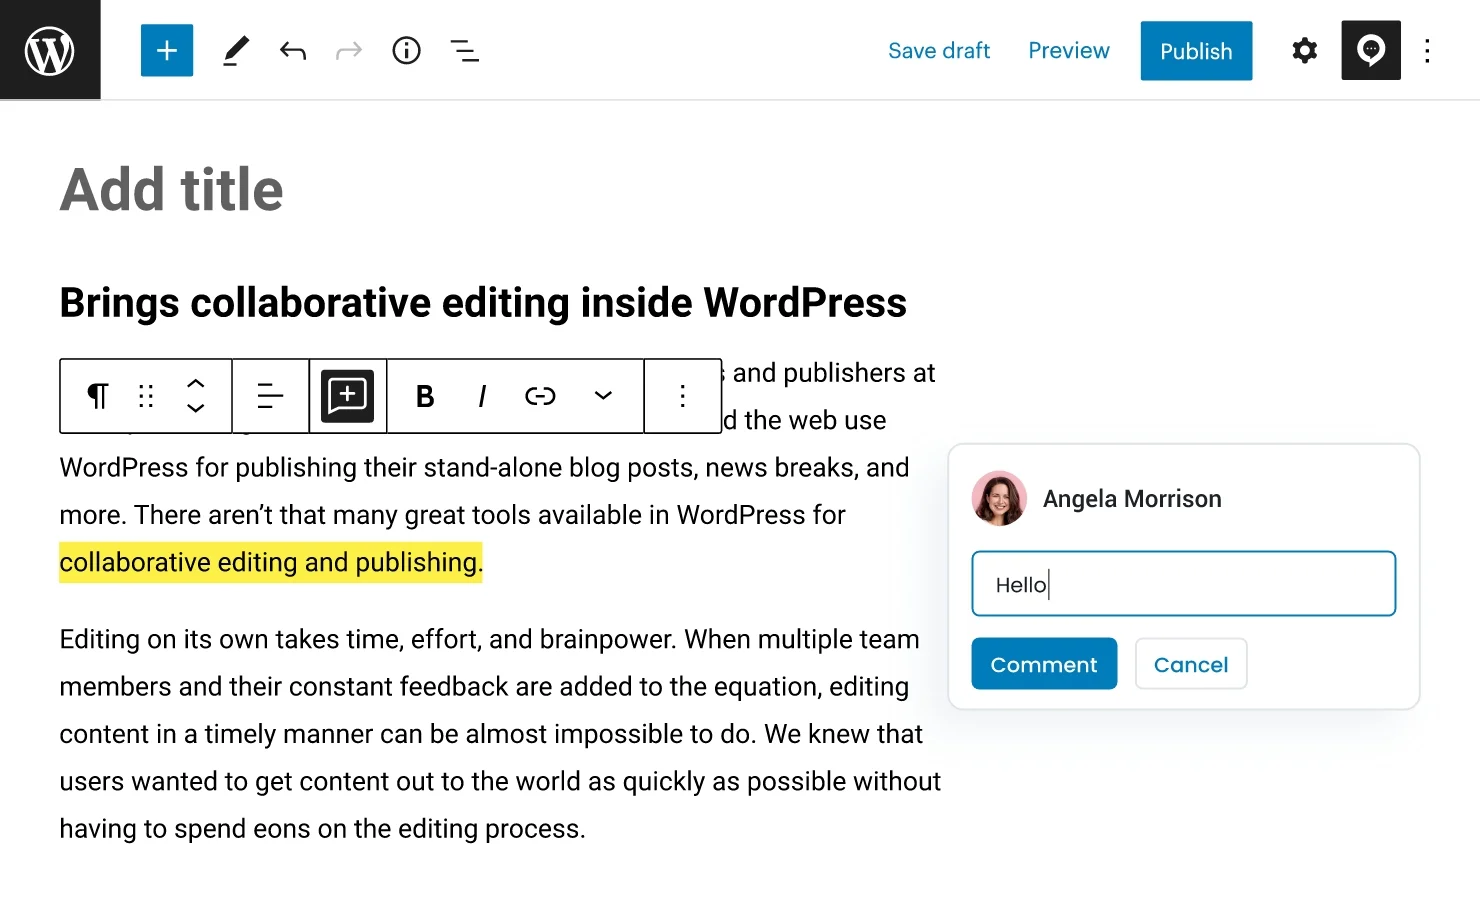Move block down arrow
The width and height of the screenshot is (1480, 920).
click(196, 408)
